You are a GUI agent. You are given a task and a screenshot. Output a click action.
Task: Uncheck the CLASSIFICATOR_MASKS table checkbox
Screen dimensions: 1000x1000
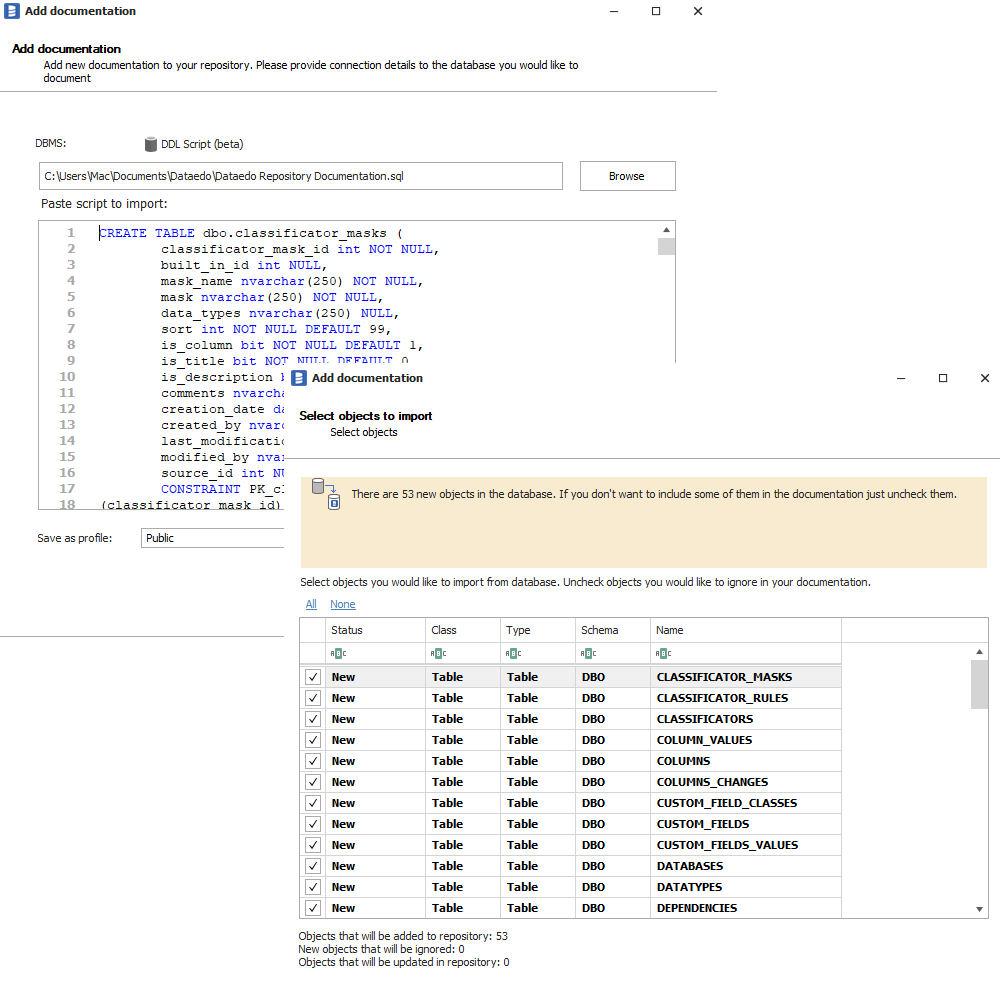pyautogui.click(x=313, y=677)
